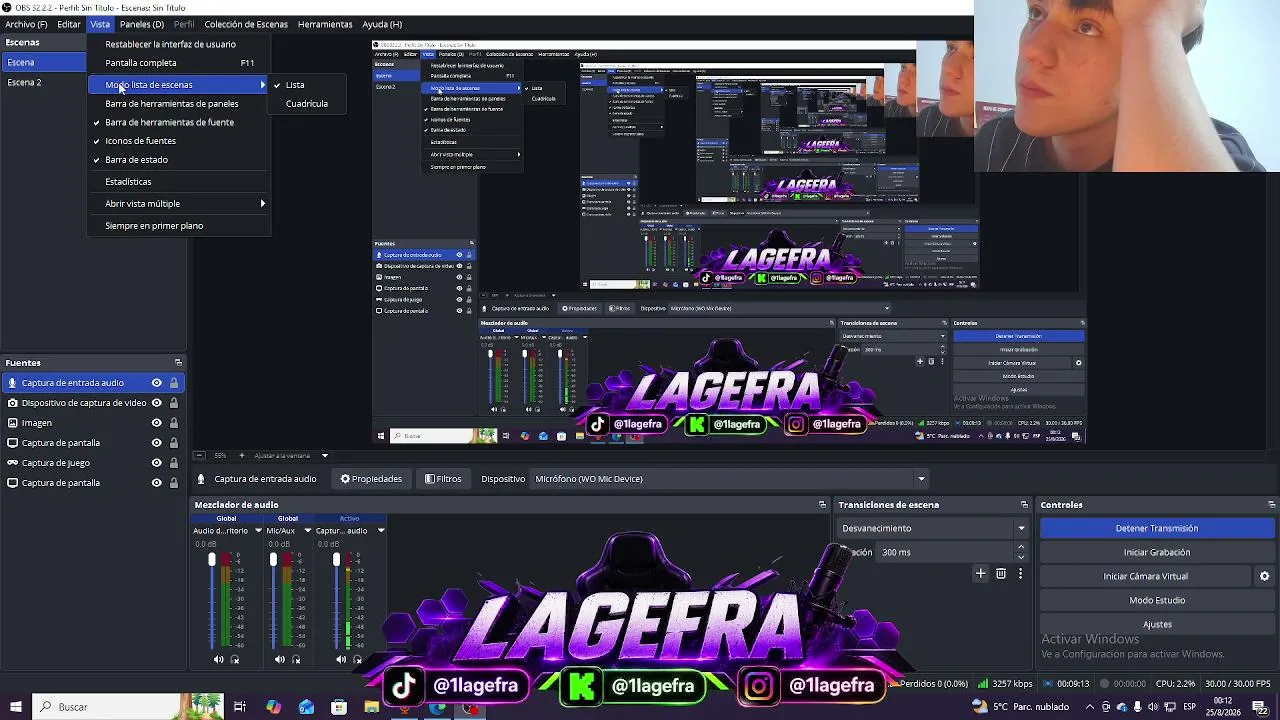The image size is (1280, 720).
Task: Toggle monitoring for Mic/Aux channel
Action: tap(296, 659)
